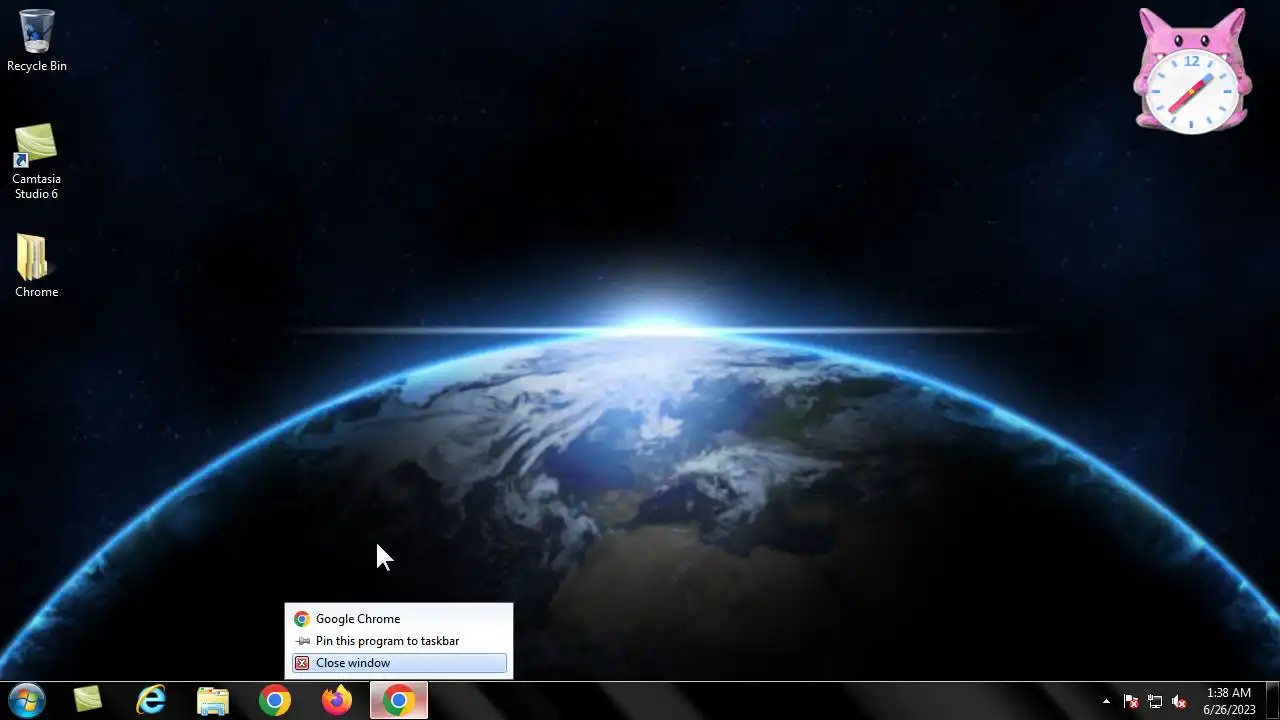The height and width of the screenshot is (720, 1280).
Task: Click the pink cat clock gadget
Action: pyautogui.click(x=1192, y=70)
